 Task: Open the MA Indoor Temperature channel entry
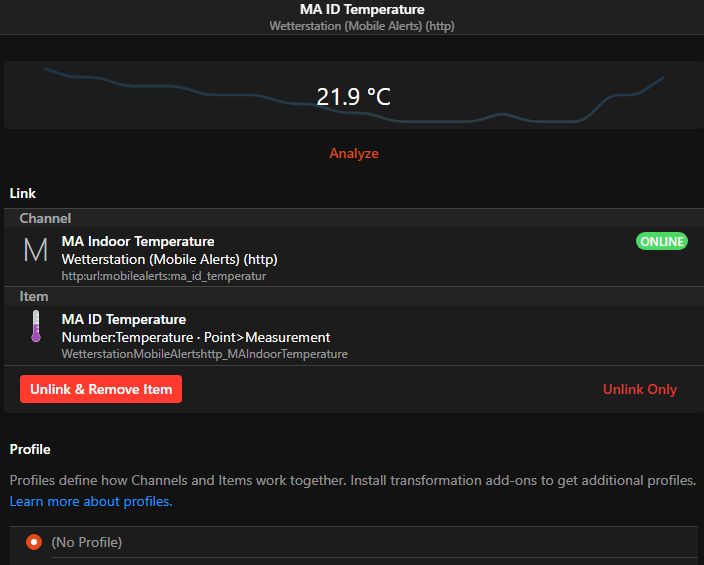[138, 241]
